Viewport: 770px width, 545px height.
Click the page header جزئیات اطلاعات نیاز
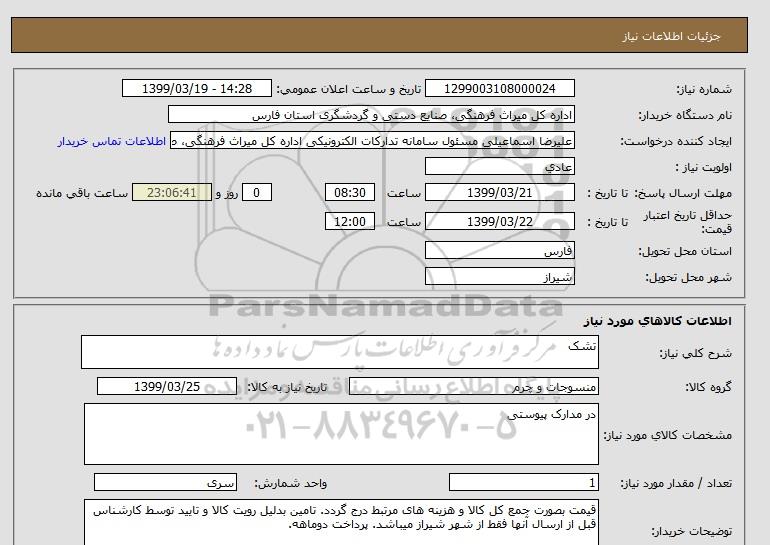671,36
